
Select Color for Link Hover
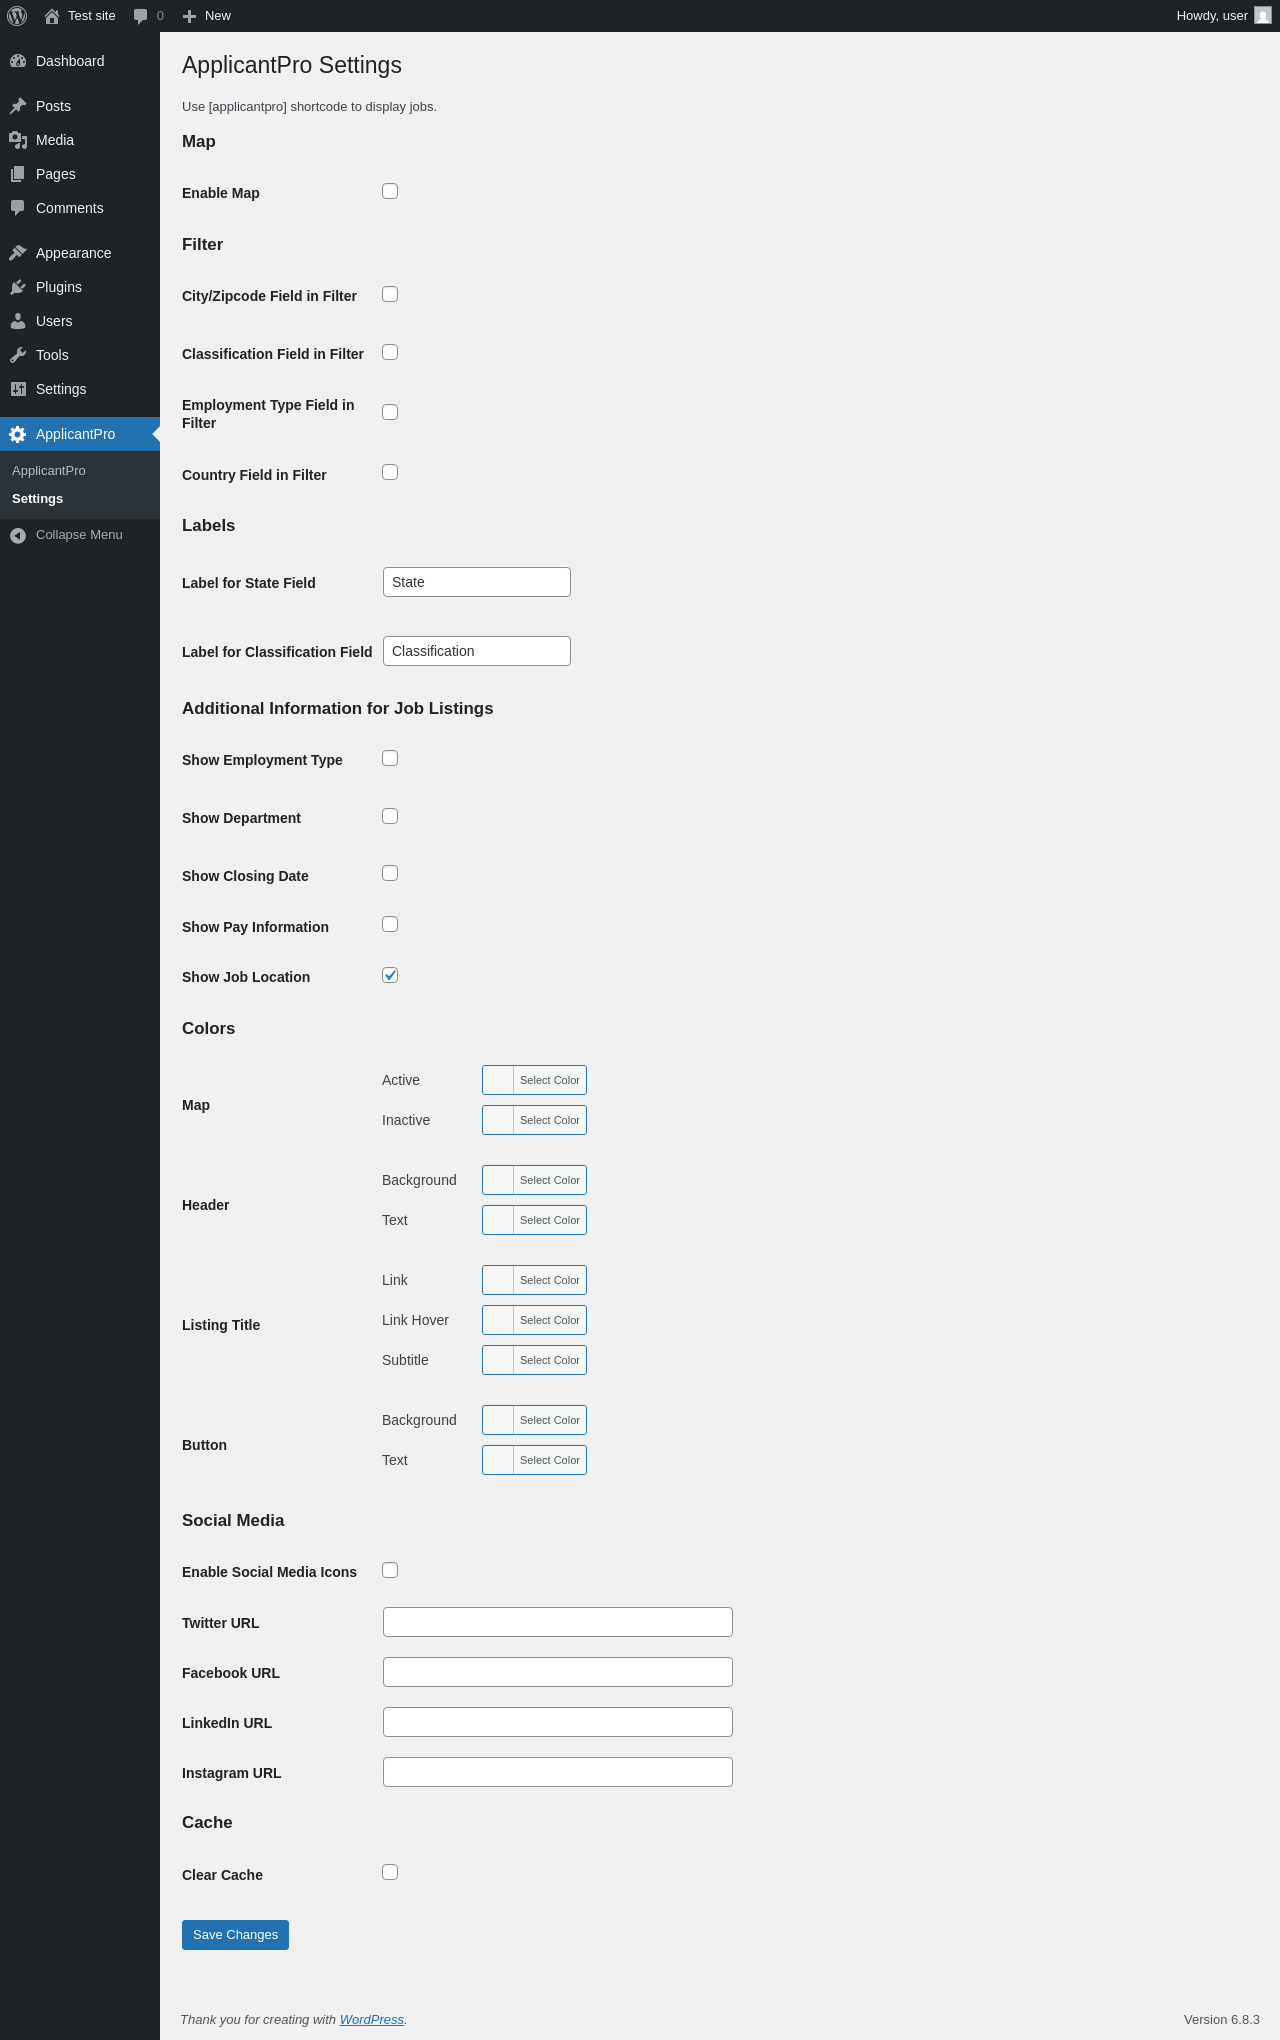pos(534,1320)
